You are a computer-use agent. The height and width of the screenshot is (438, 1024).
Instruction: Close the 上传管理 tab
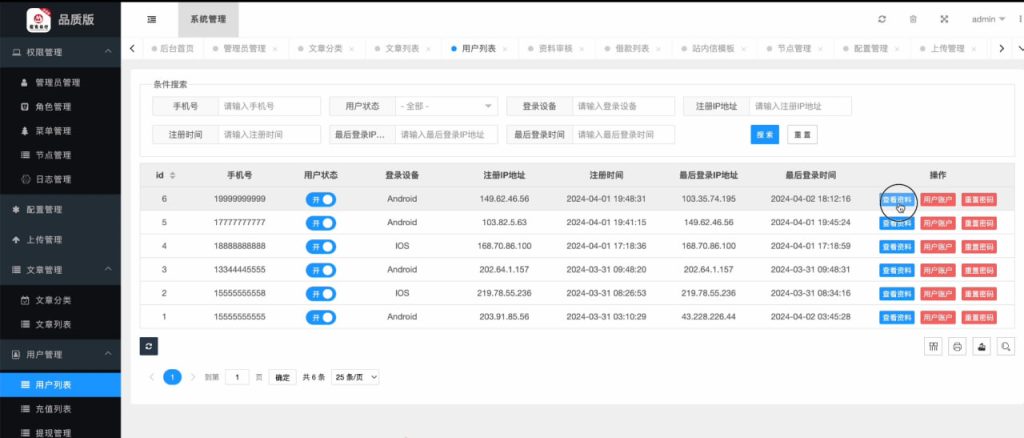tap(974, 49)
